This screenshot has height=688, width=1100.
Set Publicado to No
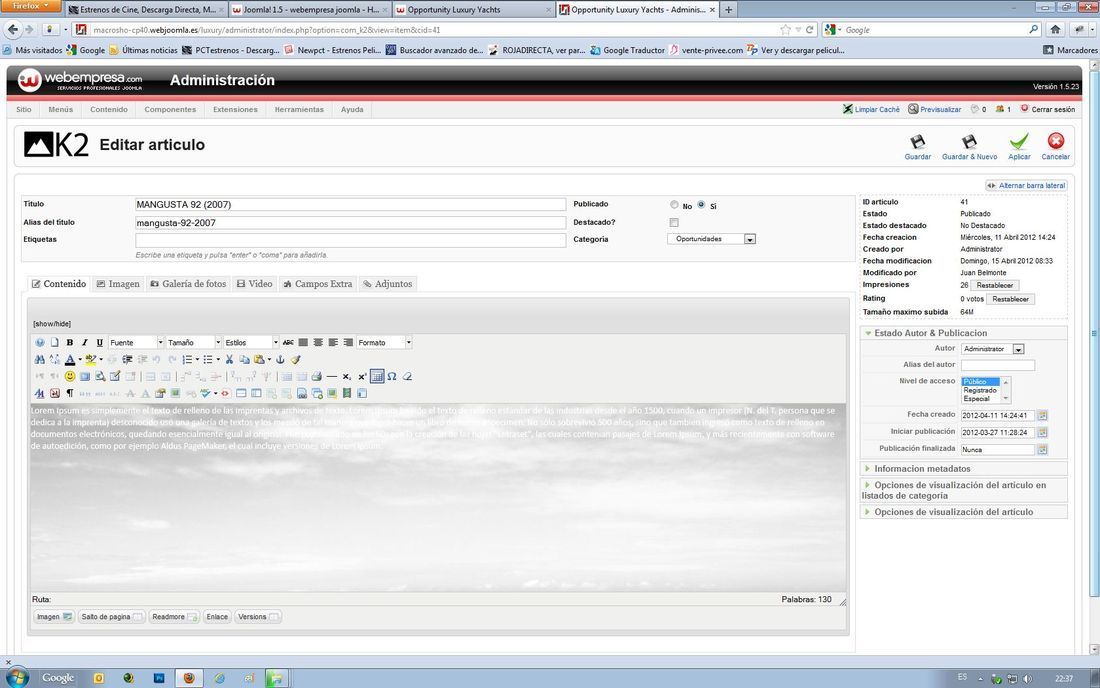pyautogui.click(x=674, y=205)
